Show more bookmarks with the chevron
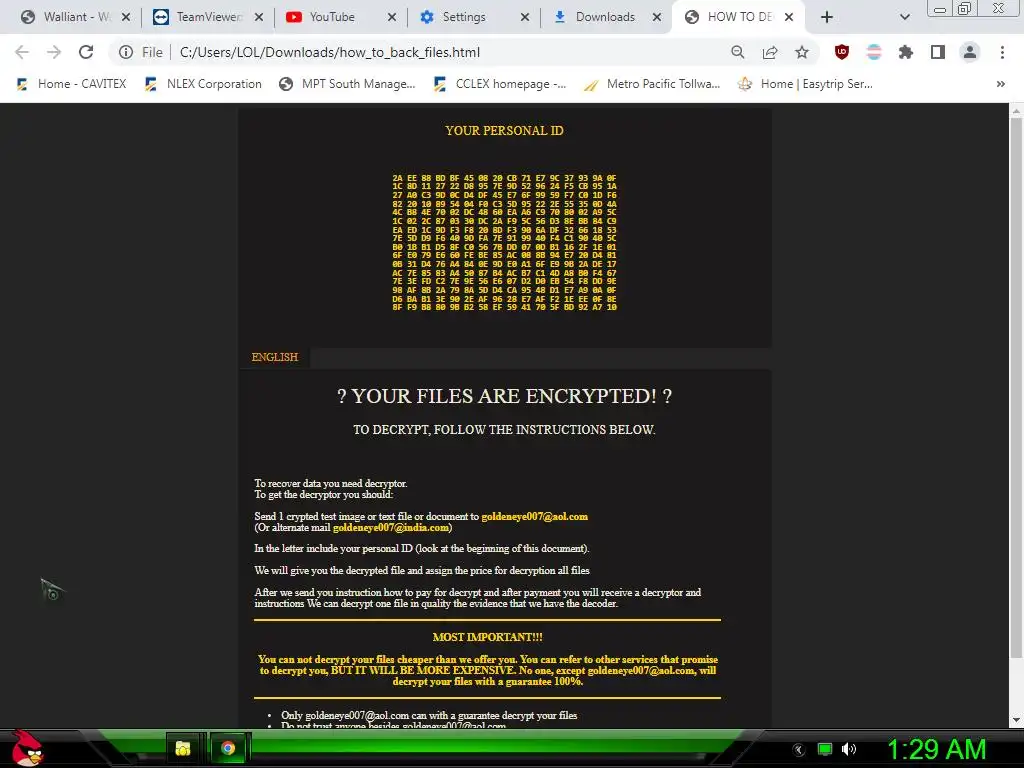This screenshot has width=1024, height=768. [1000, 84]
